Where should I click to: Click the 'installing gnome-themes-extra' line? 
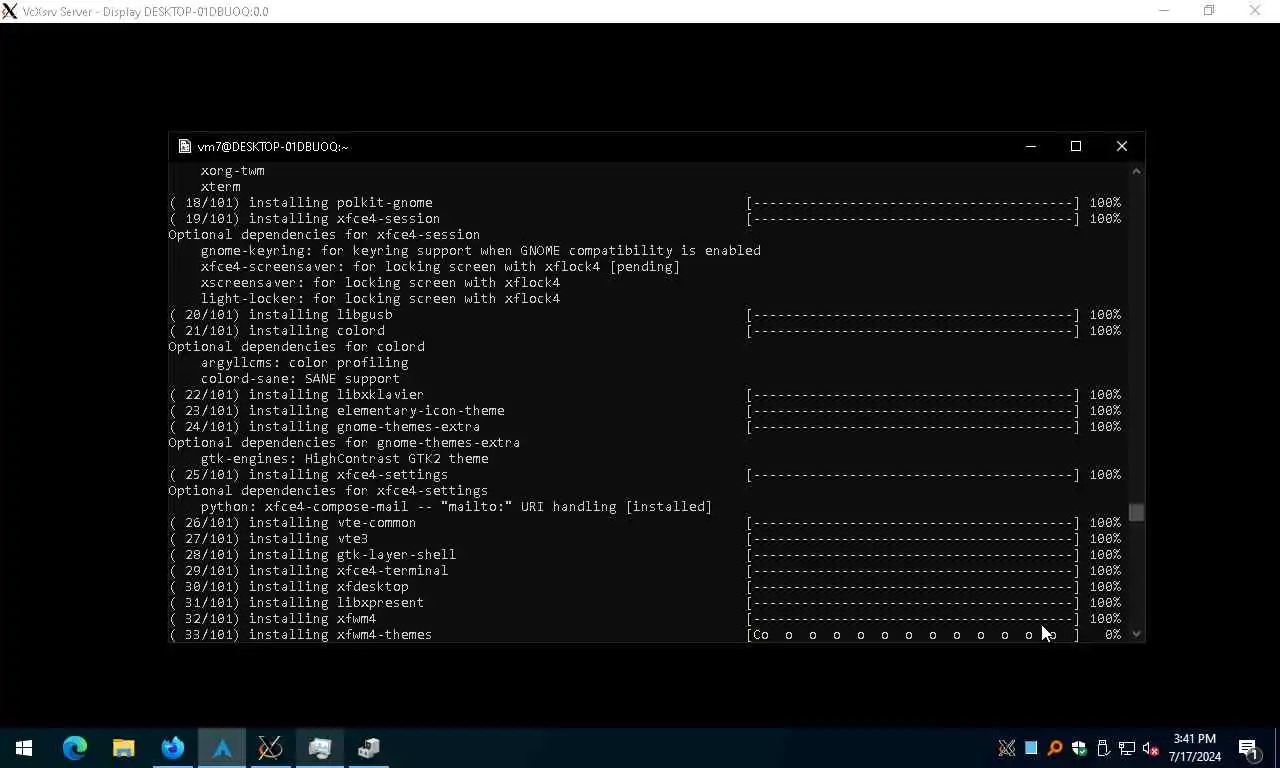click(324, 427)
